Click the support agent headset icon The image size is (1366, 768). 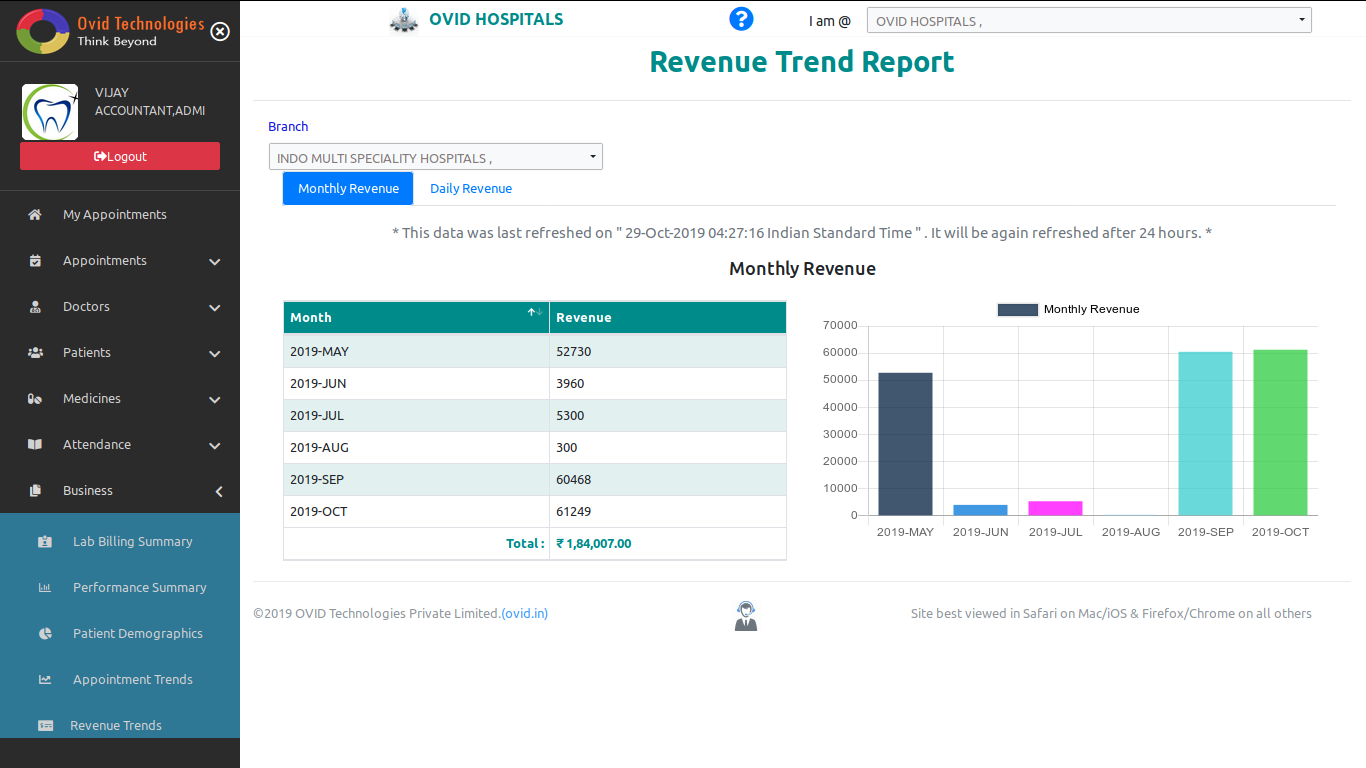(746, 616)
